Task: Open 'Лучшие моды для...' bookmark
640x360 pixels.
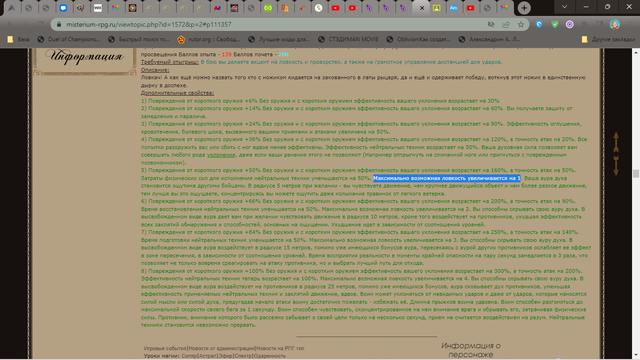Action: 279,39
